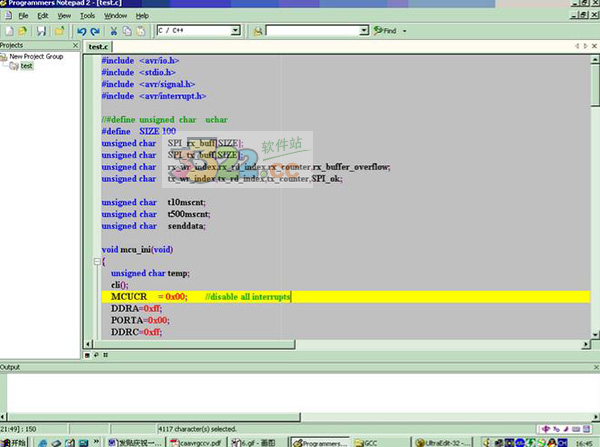This screenshot has width=600, height=447.
Task: Select New Project Group in the tree
Action: tap(36, 57)
